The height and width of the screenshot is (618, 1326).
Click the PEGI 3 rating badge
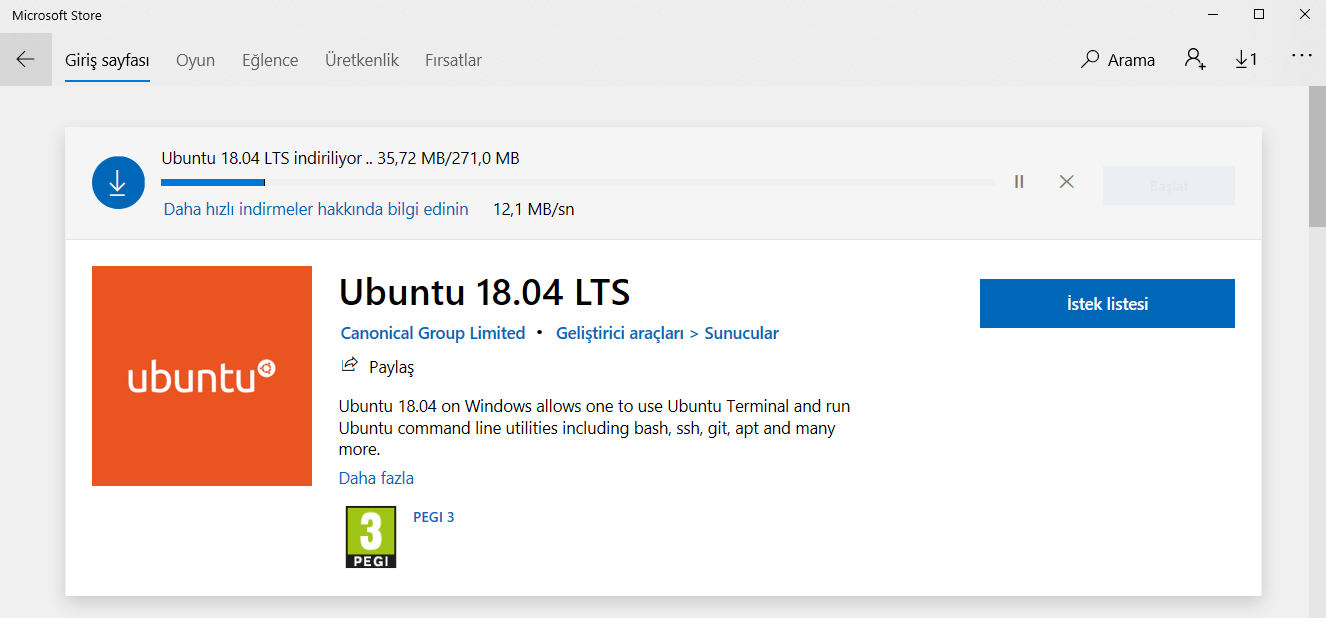click(x=371, y=537)
